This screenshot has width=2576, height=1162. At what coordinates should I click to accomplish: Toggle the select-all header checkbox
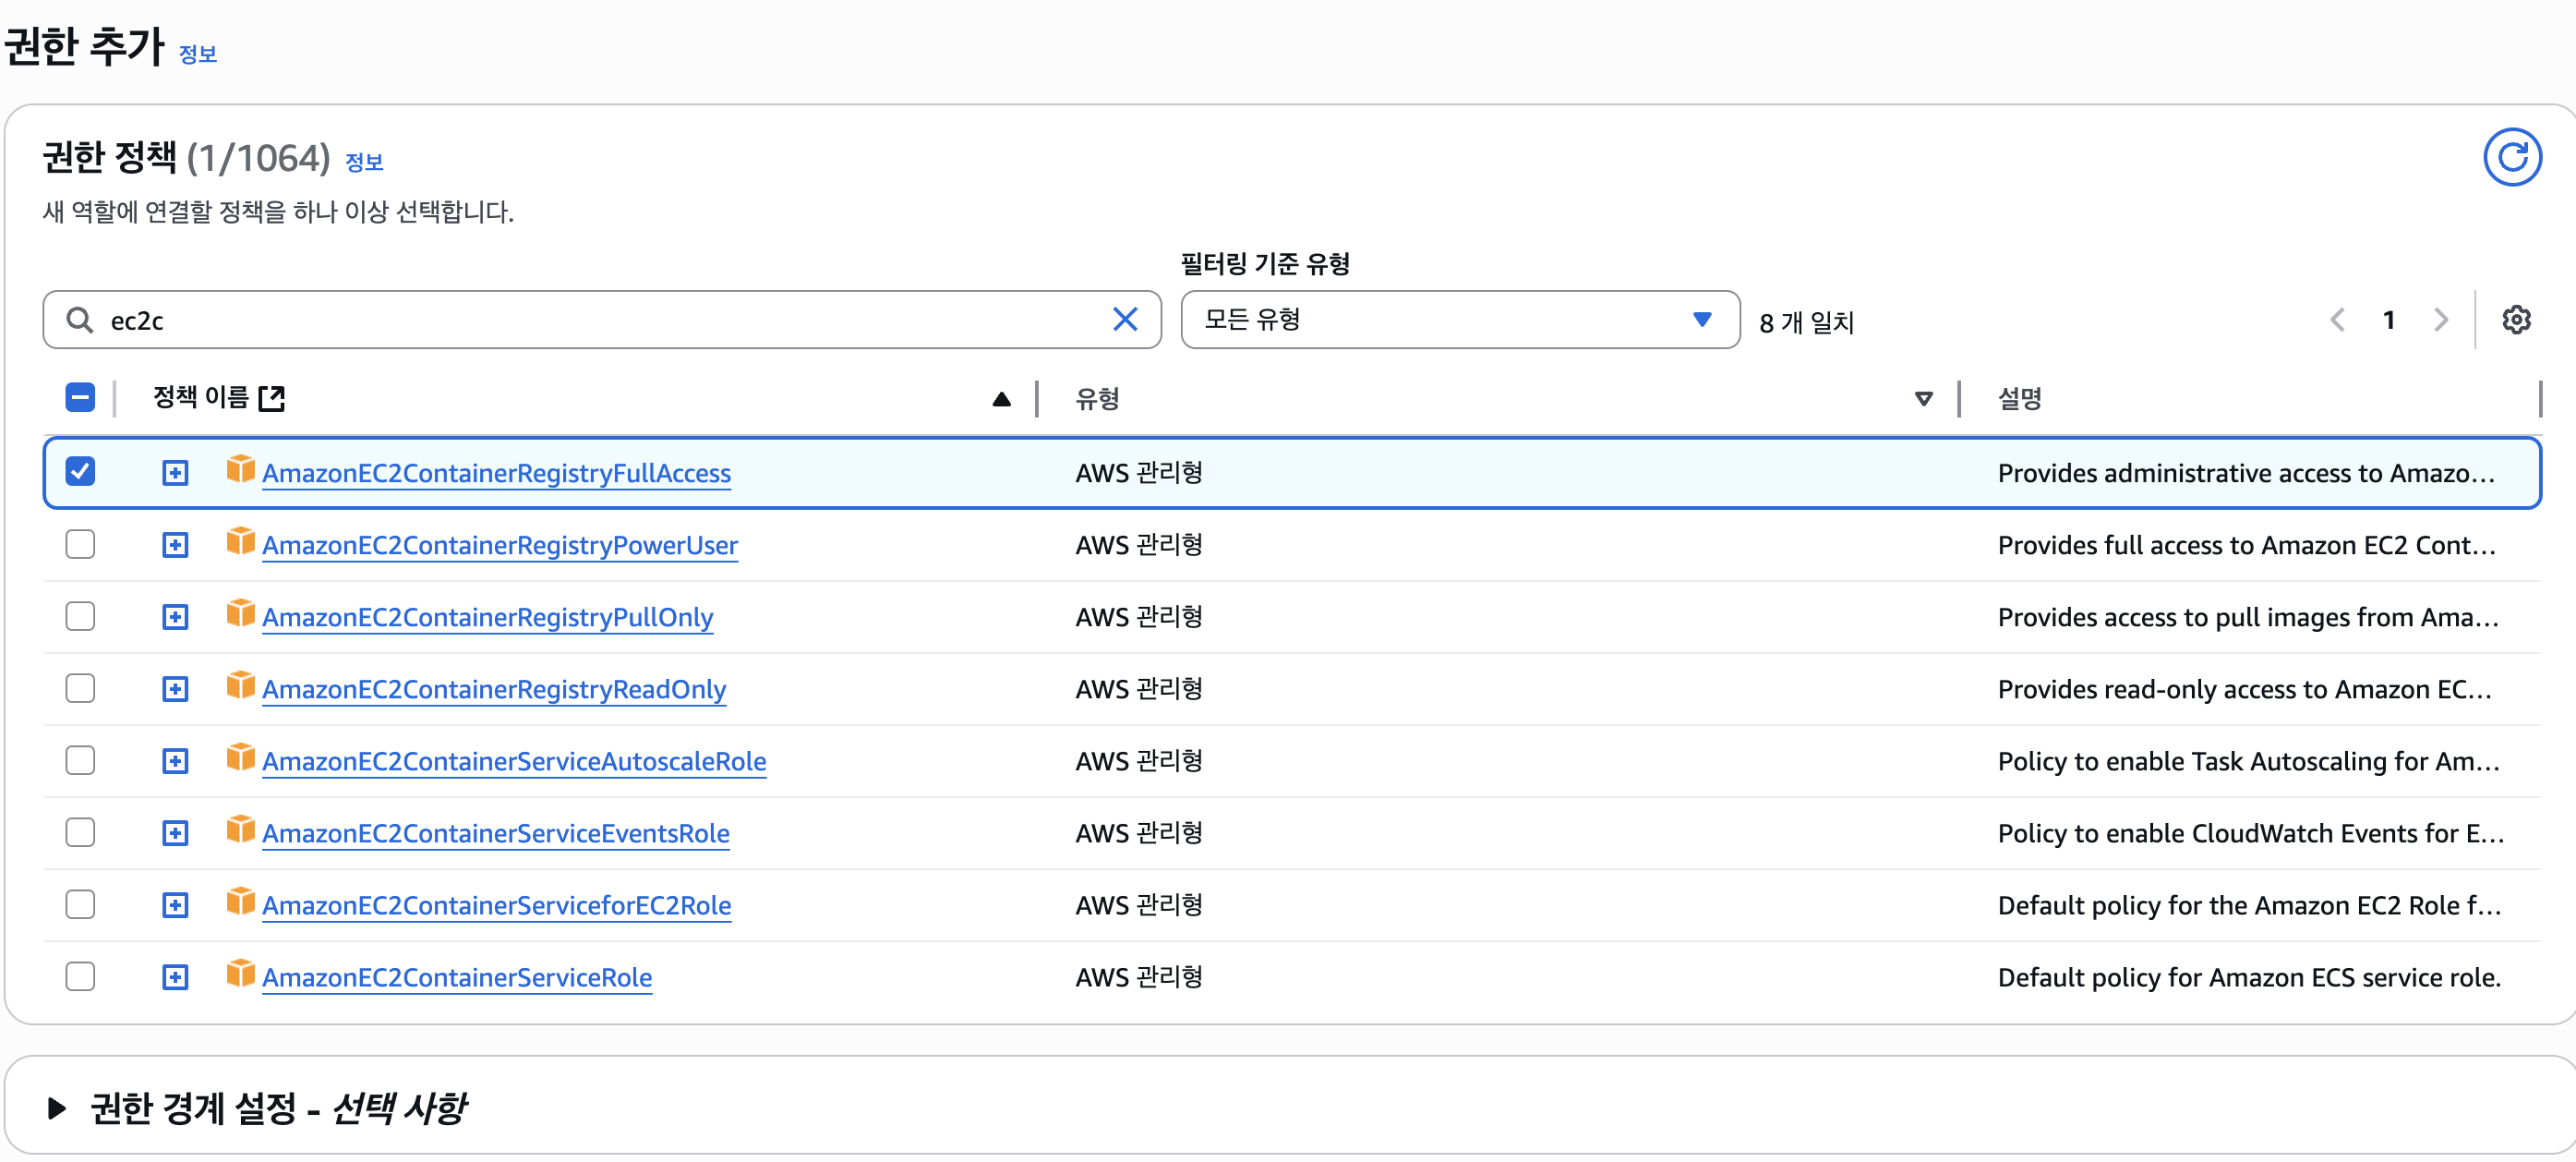pos(80,398)
